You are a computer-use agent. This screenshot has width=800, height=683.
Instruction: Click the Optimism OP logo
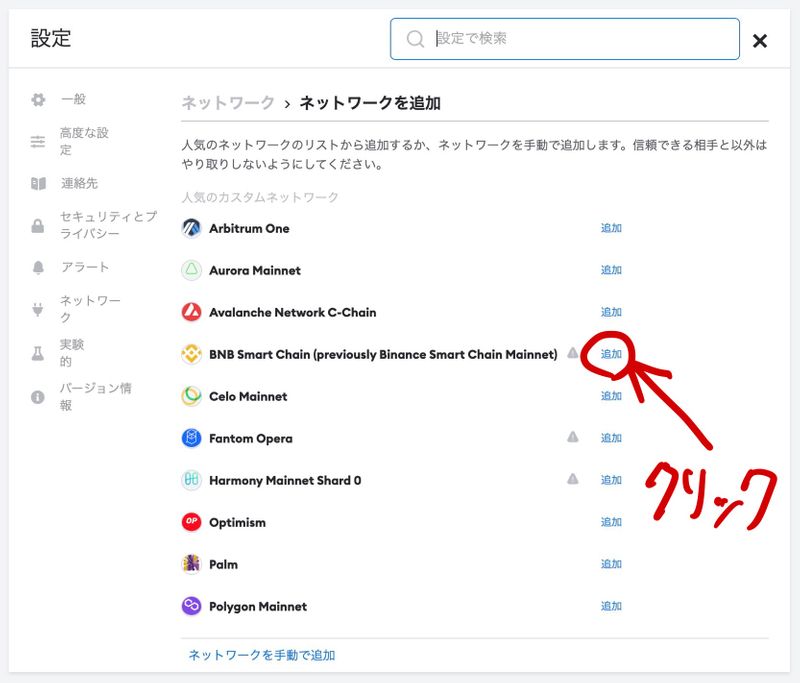point(191,522)
